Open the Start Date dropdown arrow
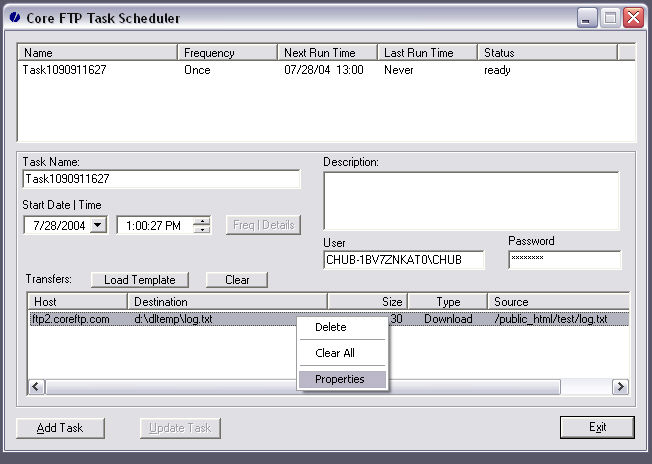Viewport: 652px width, 464px height. [98, 226]
